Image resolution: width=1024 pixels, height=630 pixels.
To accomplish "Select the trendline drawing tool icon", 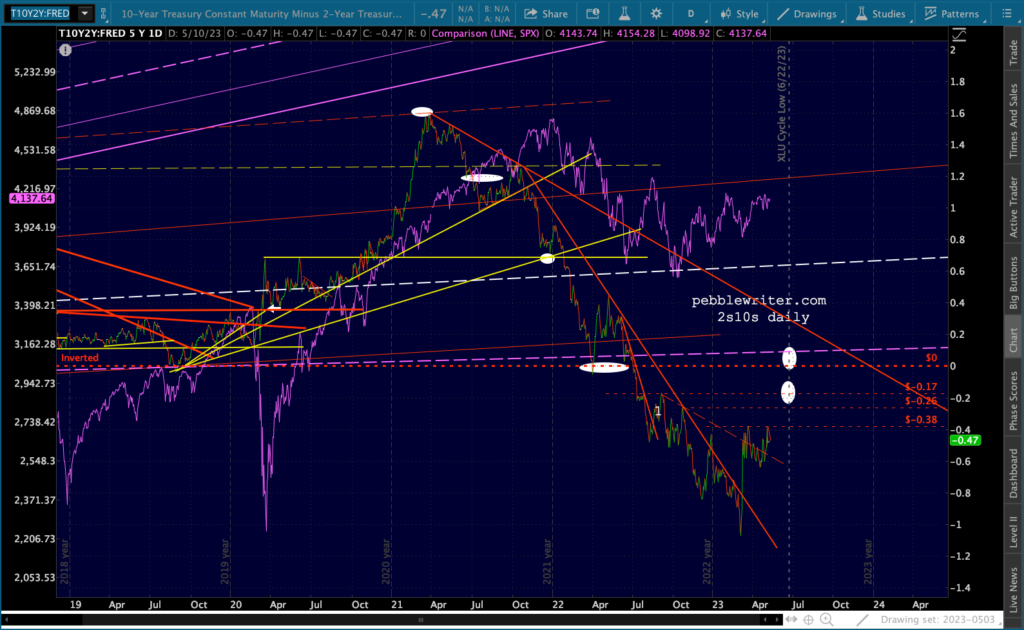I will (x=863, y=619).
